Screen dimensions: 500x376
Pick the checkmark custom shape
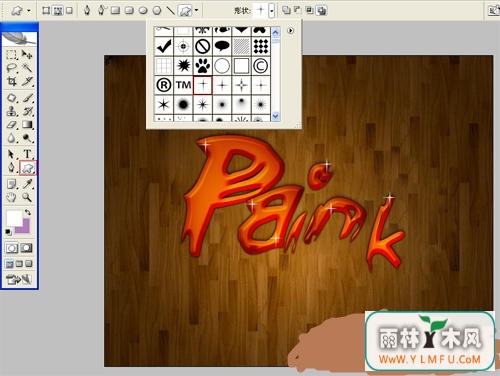tap(164, 46)
